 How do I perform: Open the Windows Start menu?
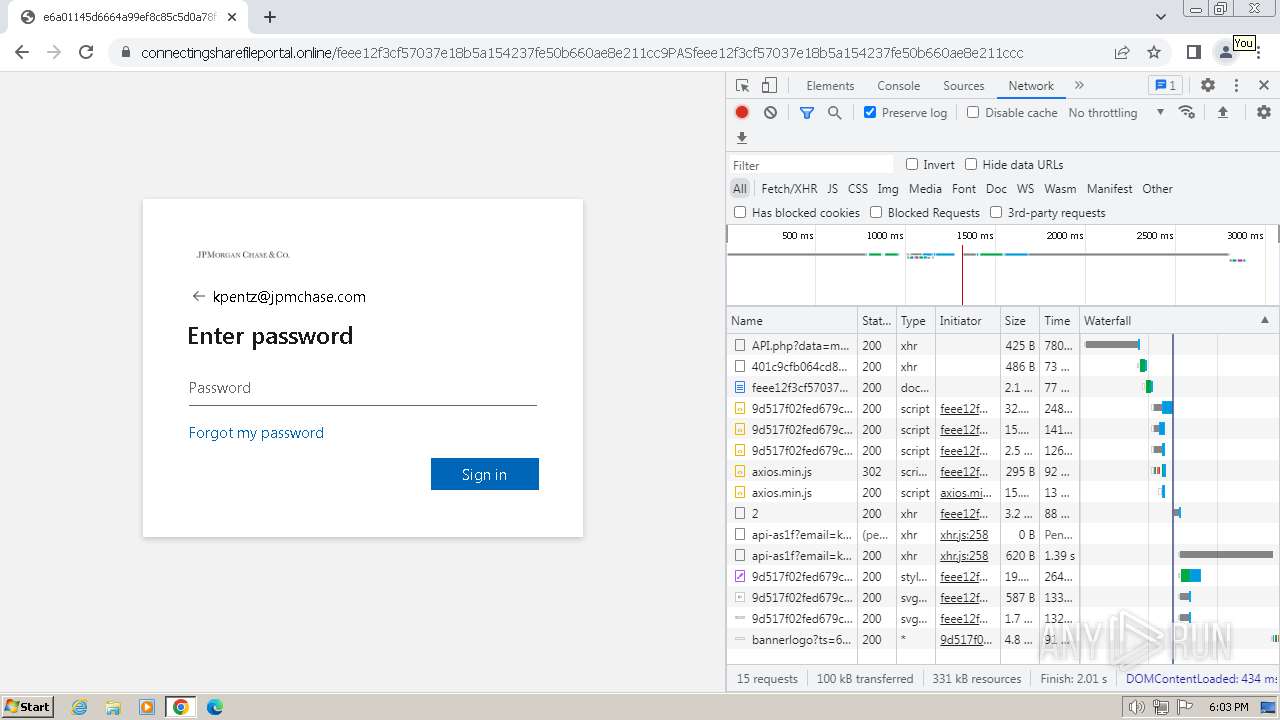tap(28, 707)
